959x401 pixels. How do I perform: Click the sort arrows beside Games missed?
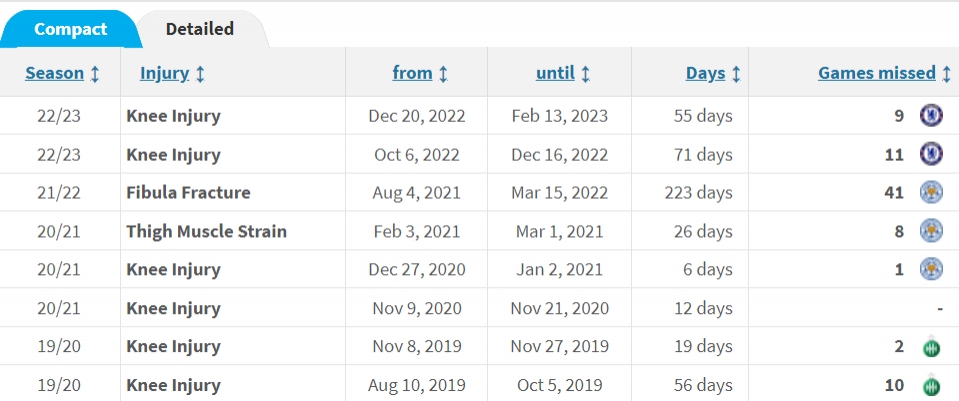click(x=946, y=74)
